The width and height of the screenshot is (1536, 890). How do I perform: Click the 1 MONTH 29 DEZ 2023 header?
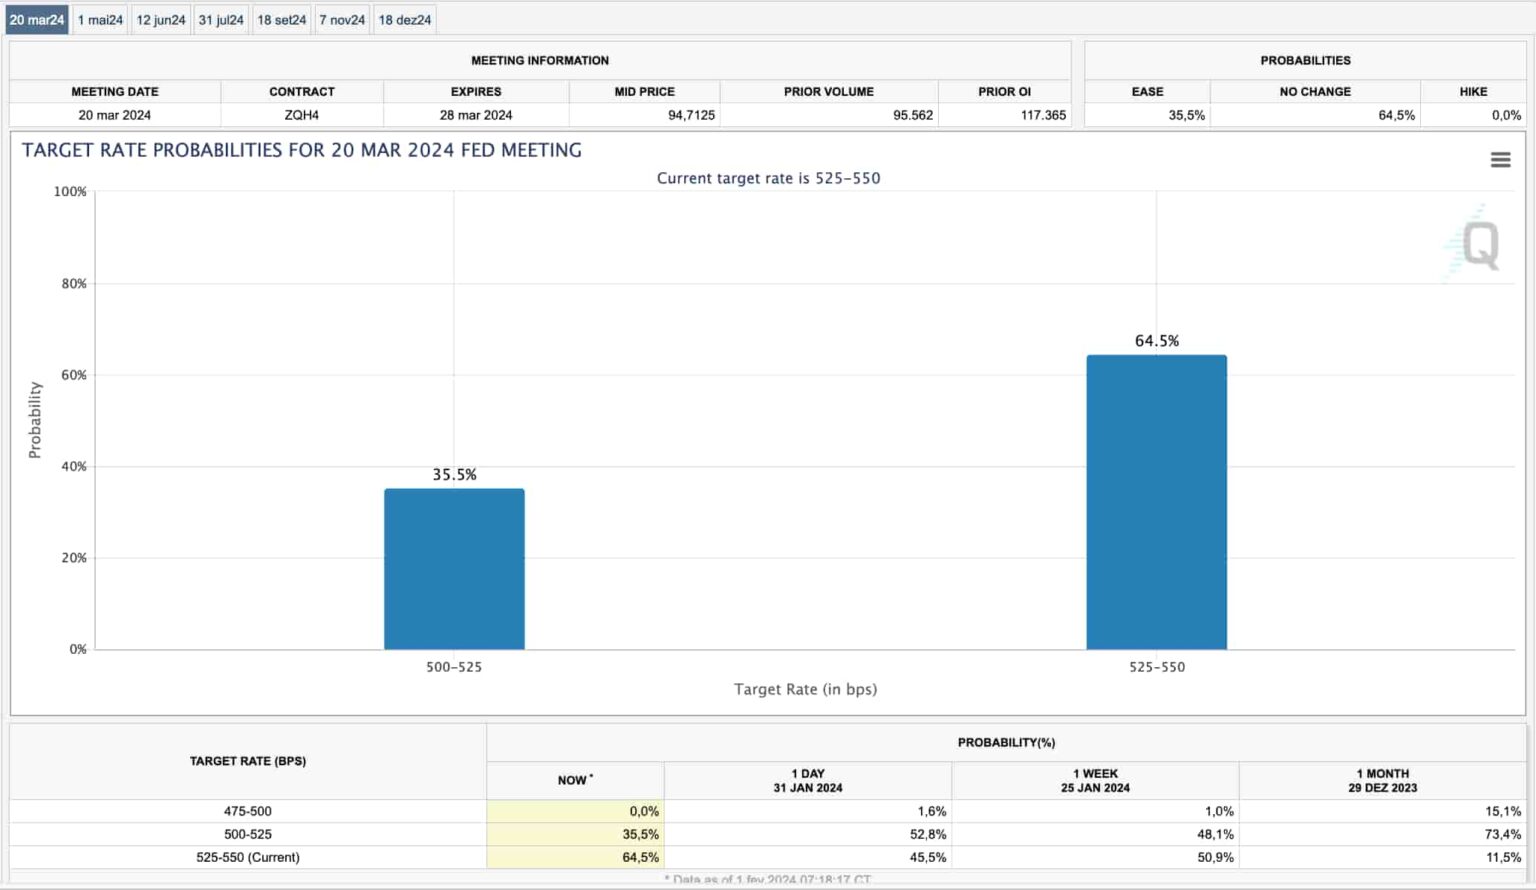1383,779
